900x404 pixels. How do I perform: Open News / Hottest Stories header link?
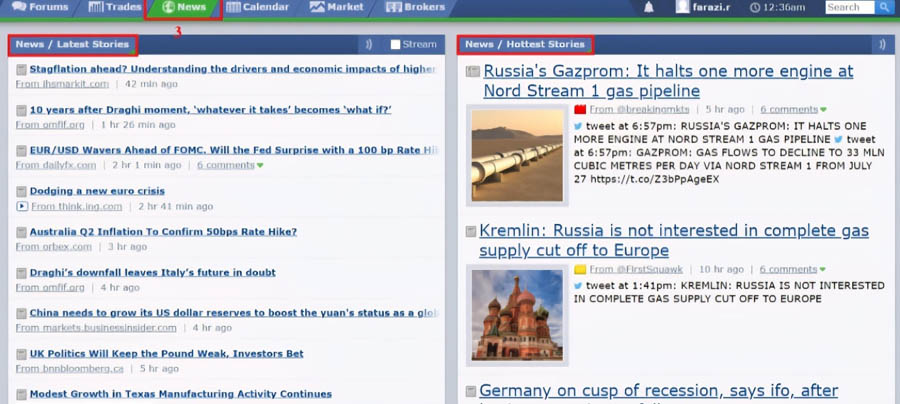pyautogui.click(x=525, y=44)
